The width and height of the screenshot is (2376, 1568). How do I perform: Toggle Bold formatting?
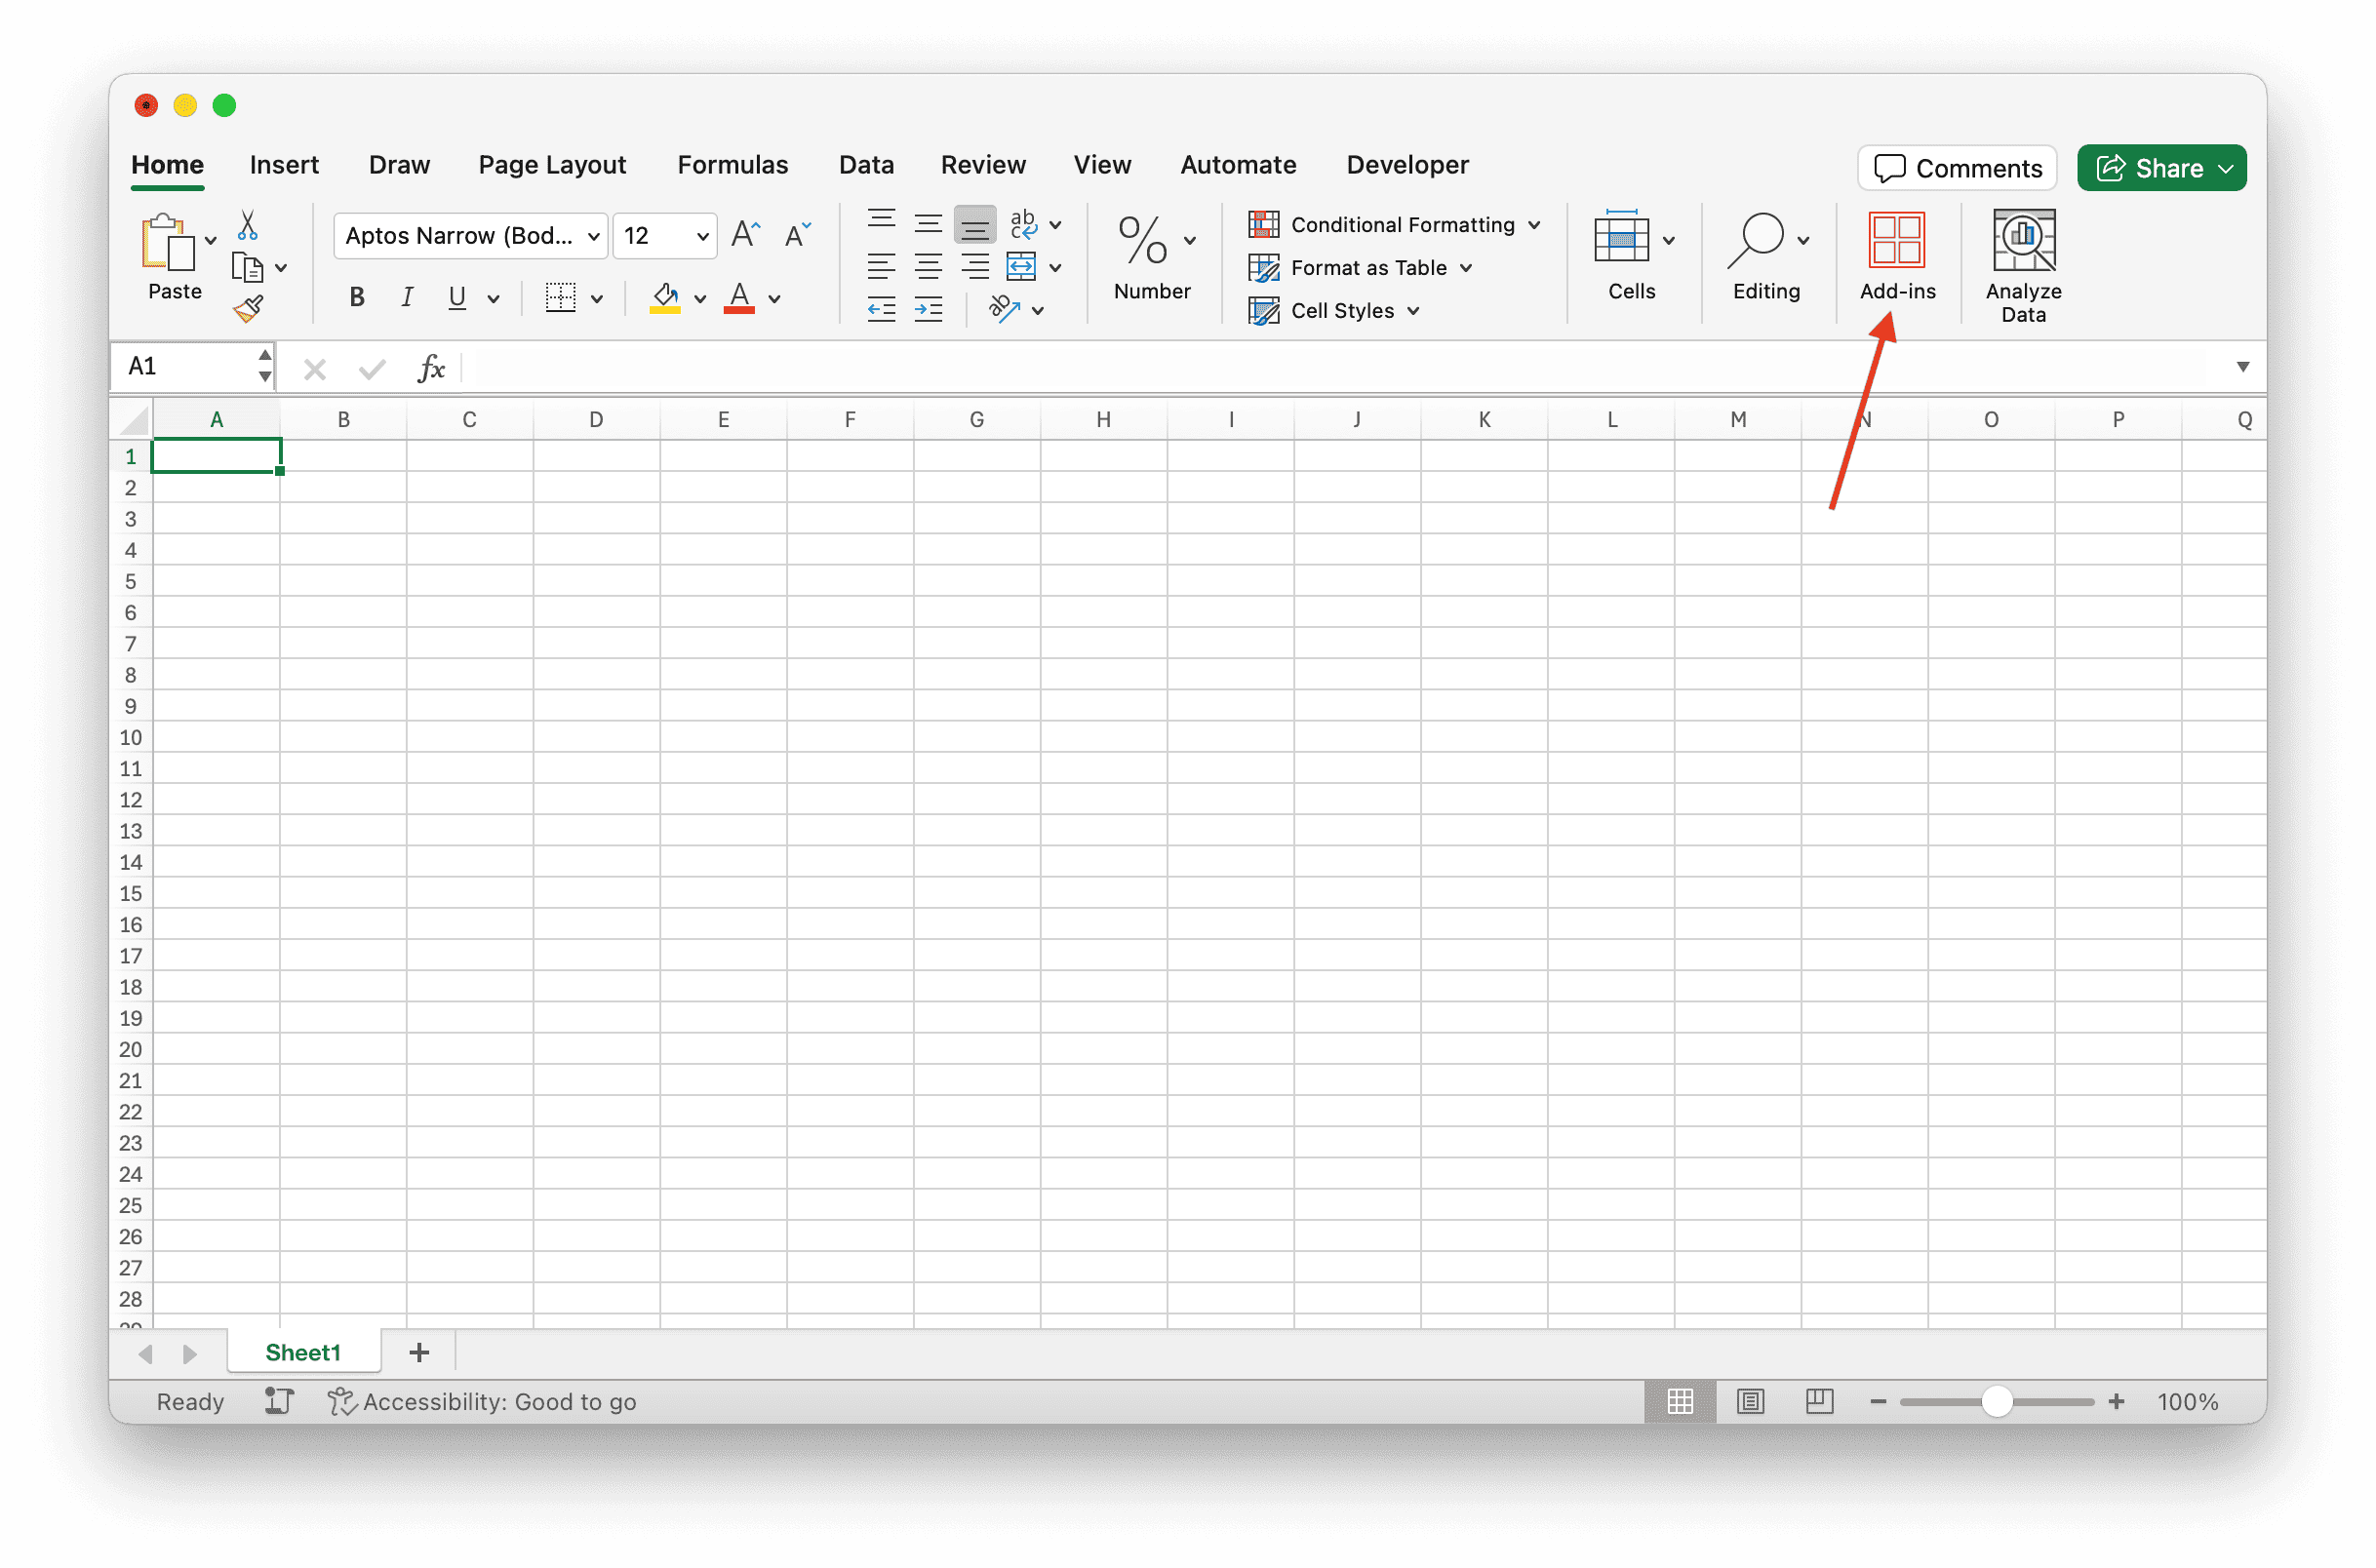(x=356, y=297)
